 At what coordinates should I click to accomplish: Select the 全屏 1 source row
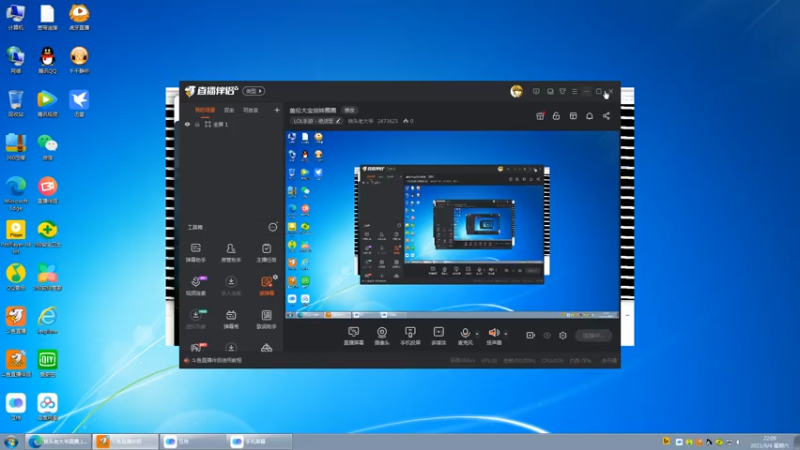(232, 124)
